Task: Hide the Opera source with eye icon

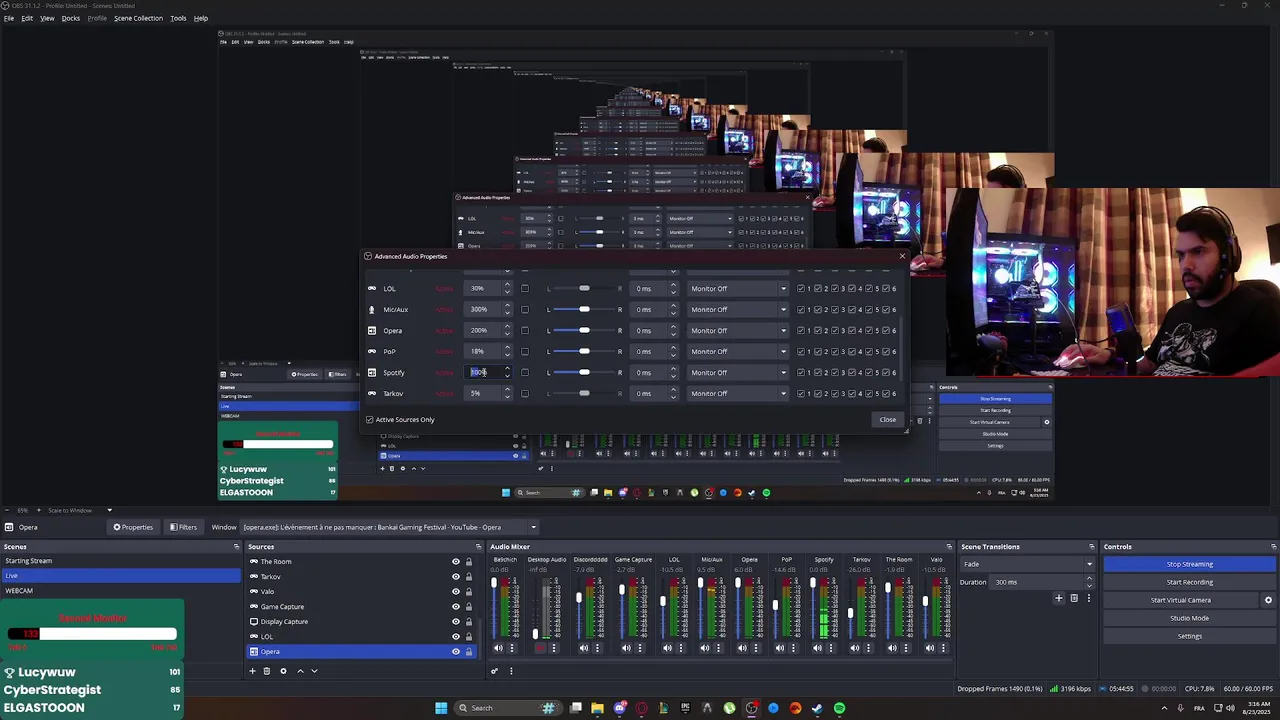Action: tap(455, 651)
